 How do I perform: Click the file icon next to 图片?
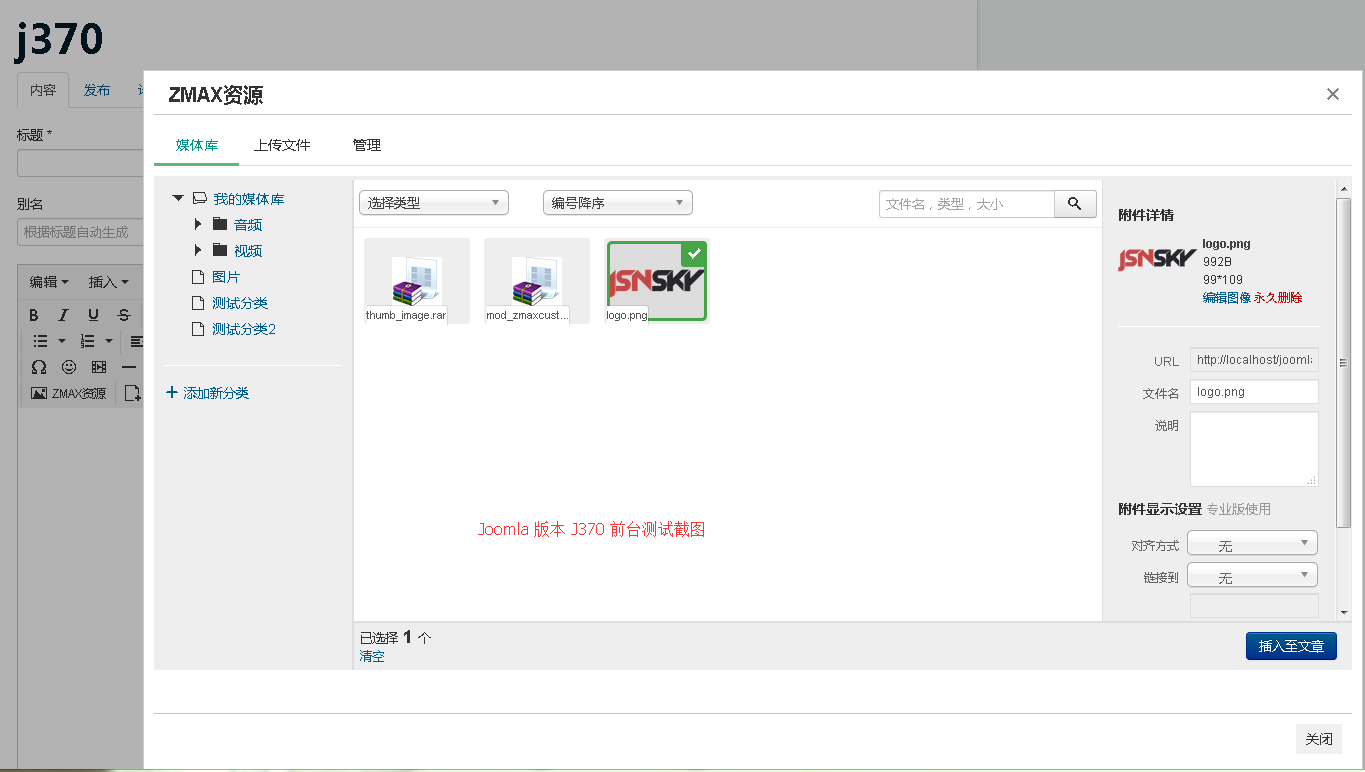(198, 277)
